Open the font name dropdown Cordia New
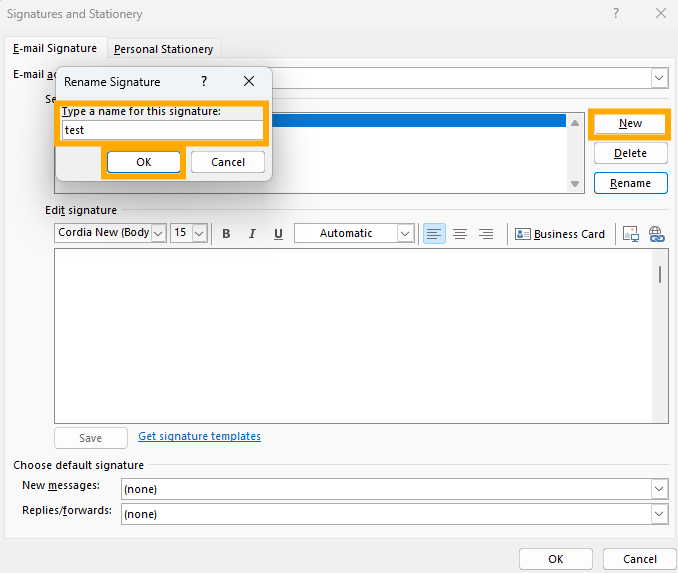This screenshot has width=678, height=573. (x=158, y=234)
